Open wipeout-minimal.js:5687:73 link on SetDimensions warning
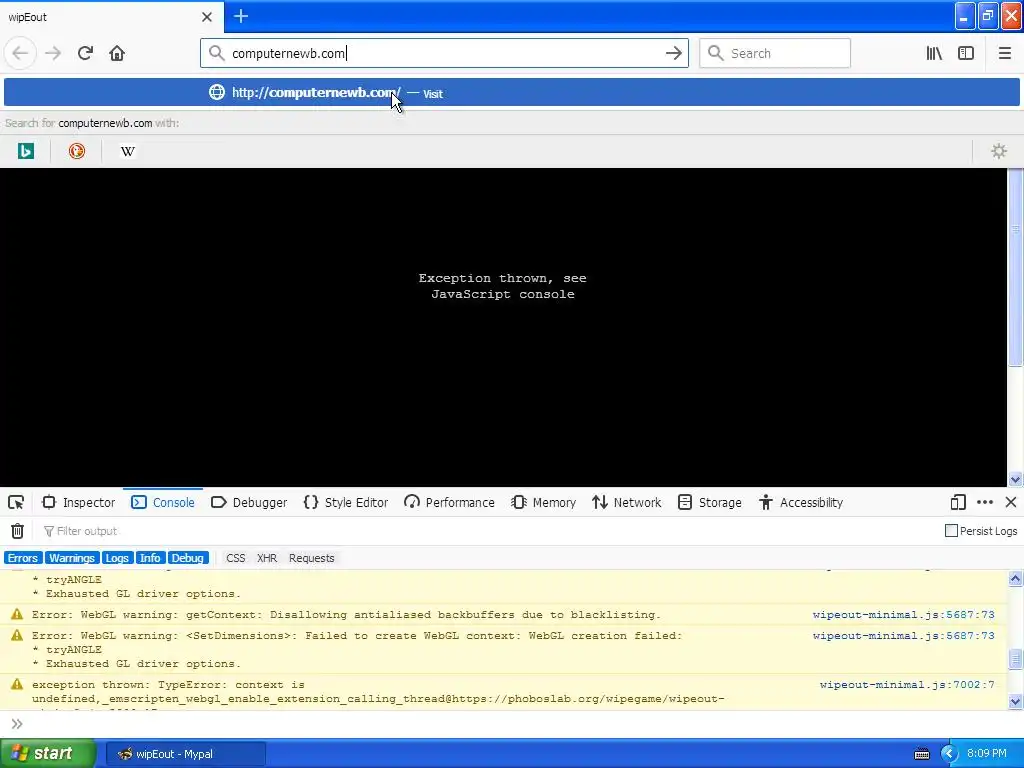 point(903,635)
